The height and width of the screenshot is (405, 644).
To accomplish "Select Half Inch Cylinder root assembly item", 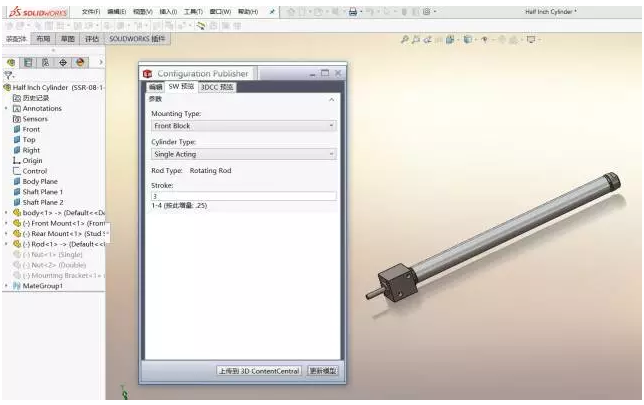I will pyautogui.click(x=53, y=87).
